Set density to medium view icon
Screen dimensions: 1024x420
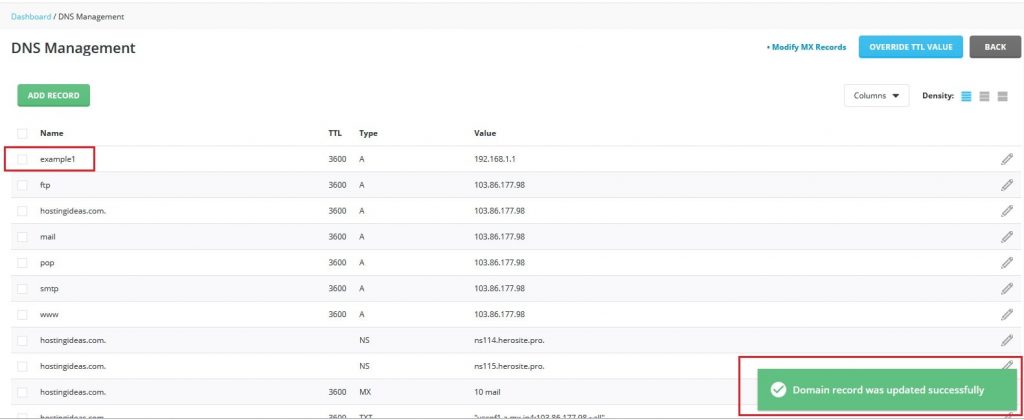point(984,96)
